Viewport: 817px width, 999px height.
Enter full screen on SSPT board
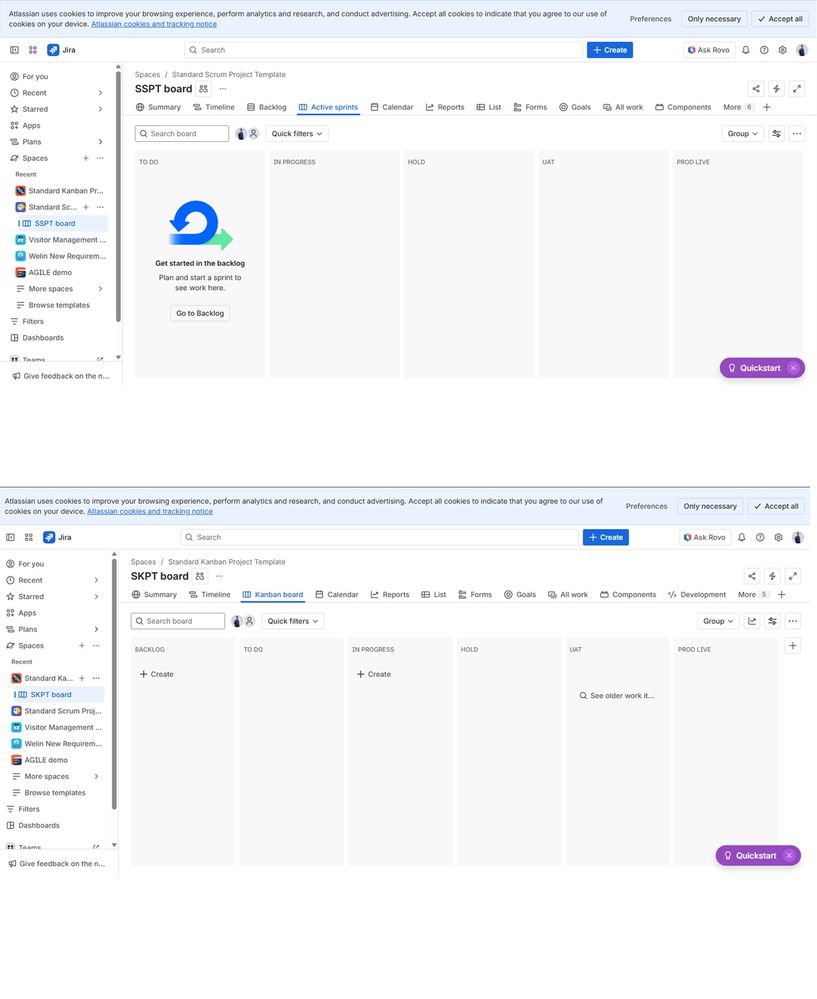pyautogui.click(x=797, y=89)
